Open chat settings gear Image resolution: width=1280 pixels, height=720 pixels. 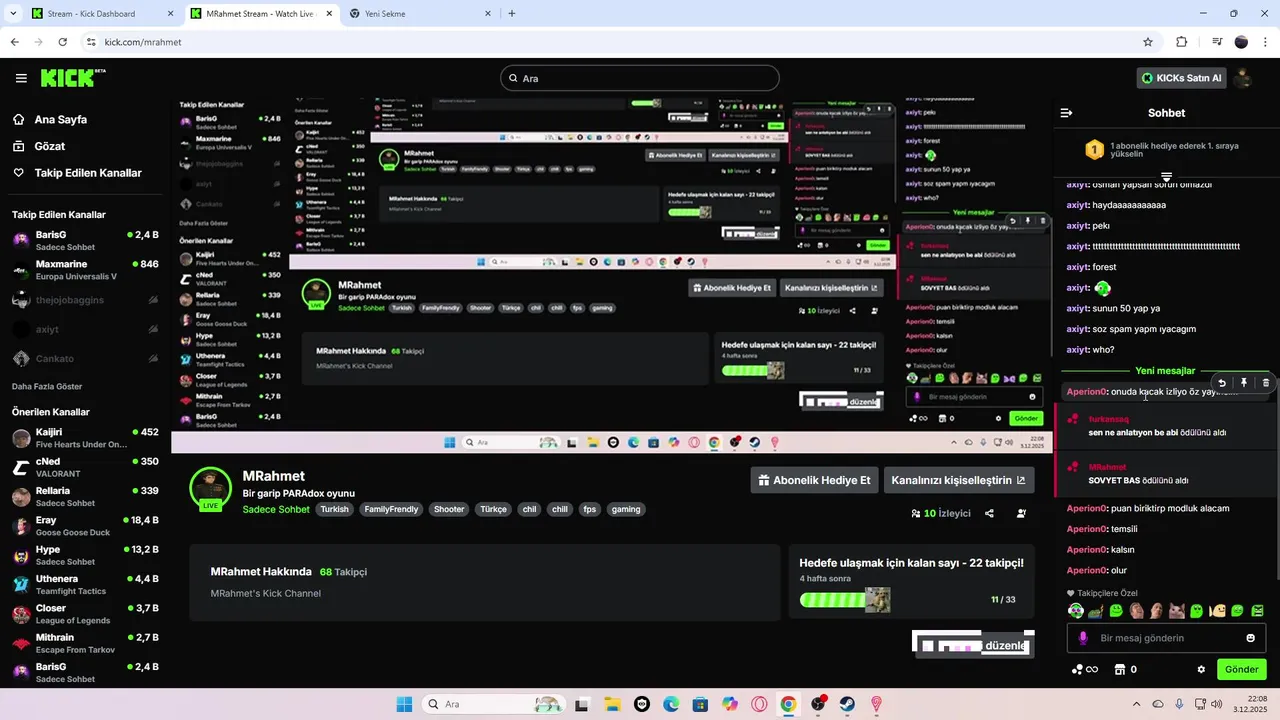[1201, 670]
